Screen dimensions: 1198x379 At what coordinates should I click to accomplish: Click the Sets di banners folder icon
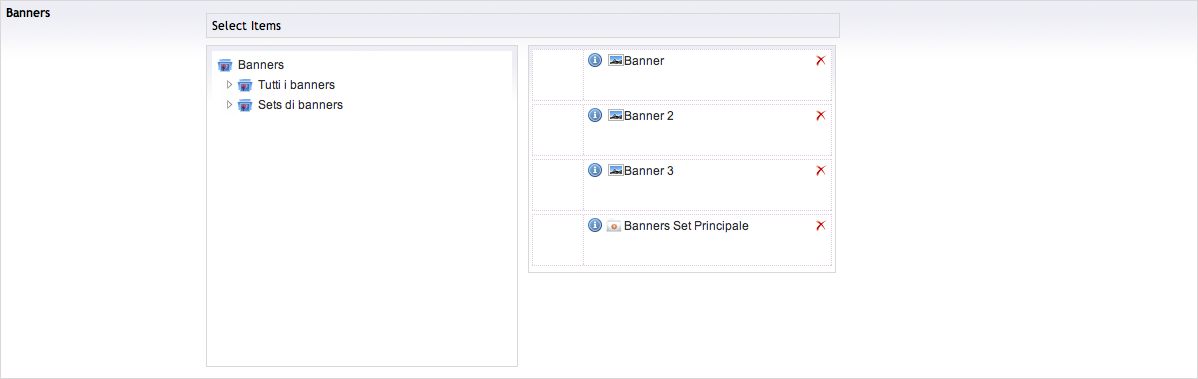[x=244, y=105]
